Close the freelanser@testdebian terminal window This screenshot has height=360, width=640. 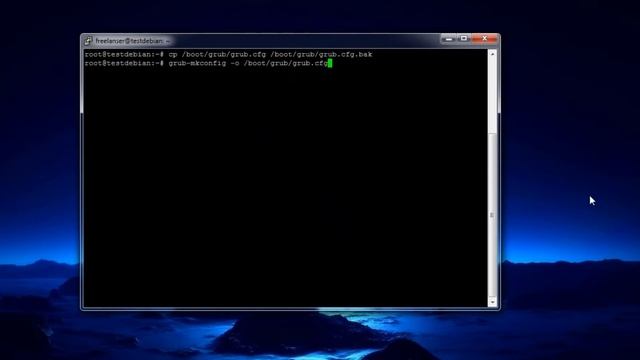click(x=484, y=39)
